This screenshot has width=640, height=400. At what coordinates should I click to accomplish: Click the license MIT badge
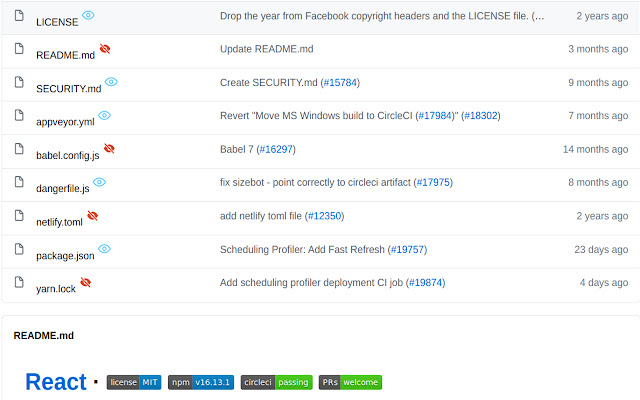pyautogui.click(x=134, y=382)
